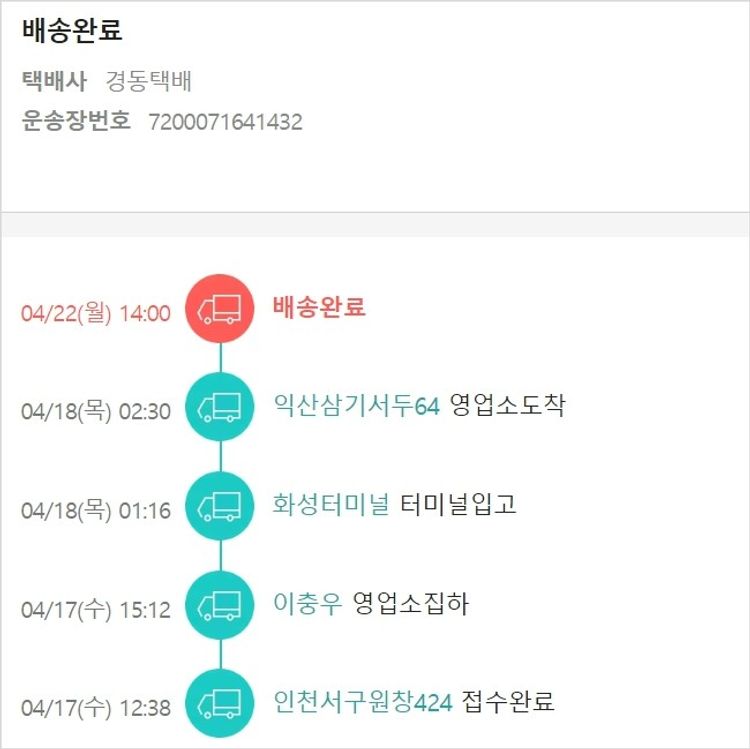Click truck icon beside 인천서구원창424 접수완료
The width and height of the screenshot is (750, 749).
[x=220, y=702]
